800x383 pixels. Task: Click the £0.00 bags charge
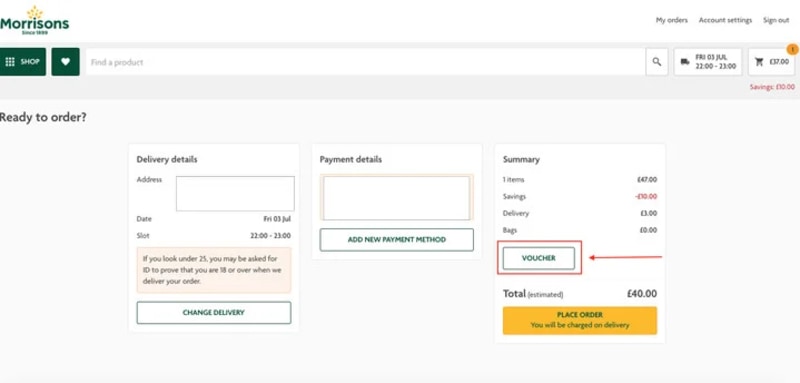[x=648, y=230]
